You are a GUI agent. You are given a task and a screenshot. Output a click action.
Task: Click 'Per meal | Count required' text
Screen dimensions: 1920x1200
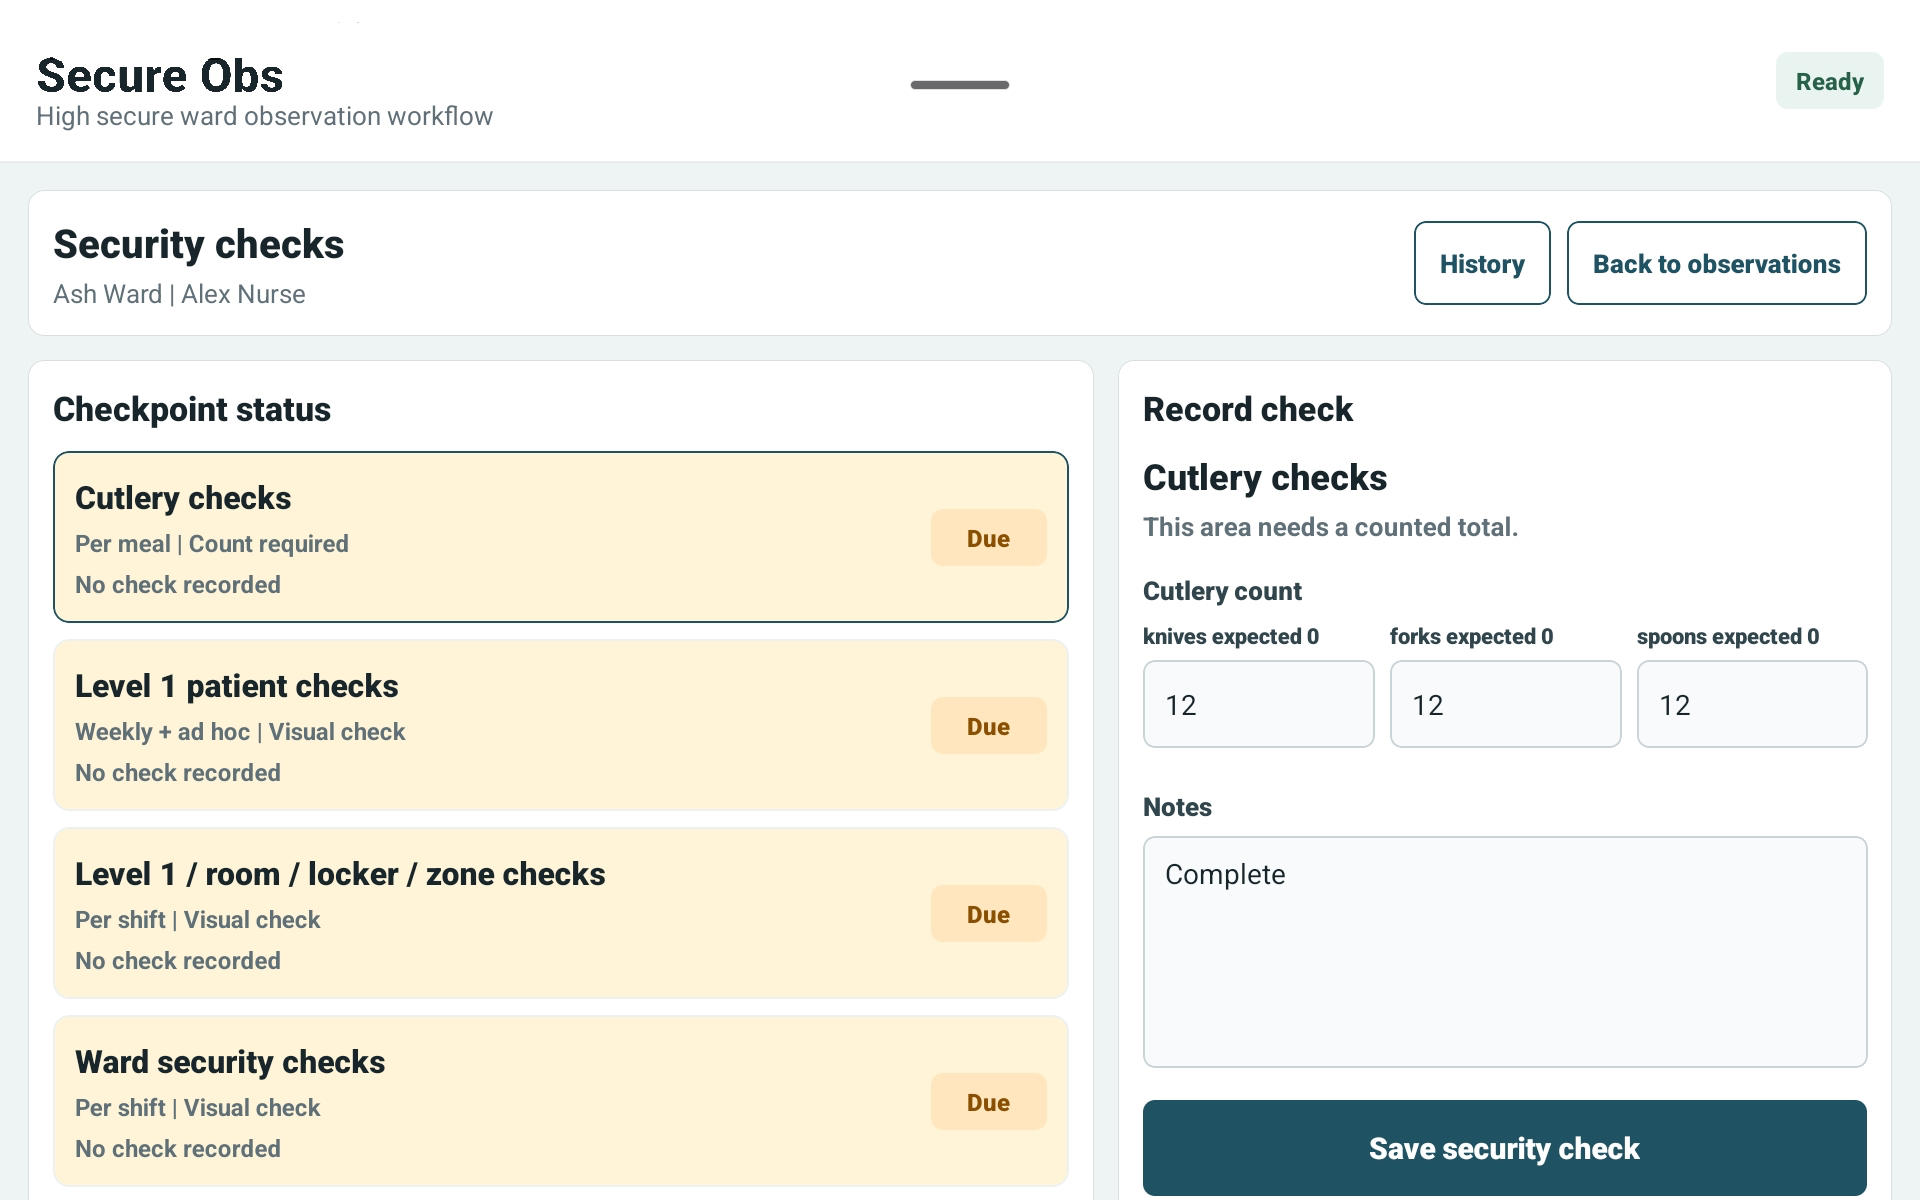(x=212, y=544)
